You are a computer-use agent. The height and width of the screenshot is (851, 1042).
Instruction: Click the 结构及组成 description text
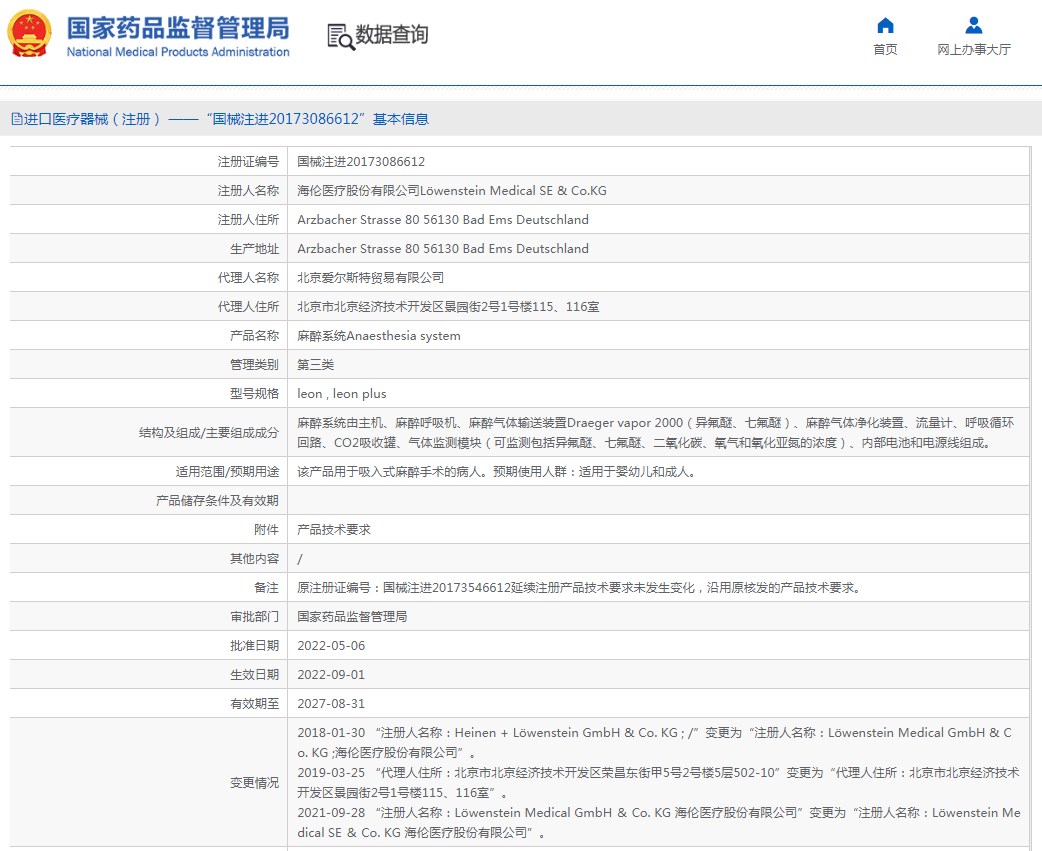click(x=655, y=432)
